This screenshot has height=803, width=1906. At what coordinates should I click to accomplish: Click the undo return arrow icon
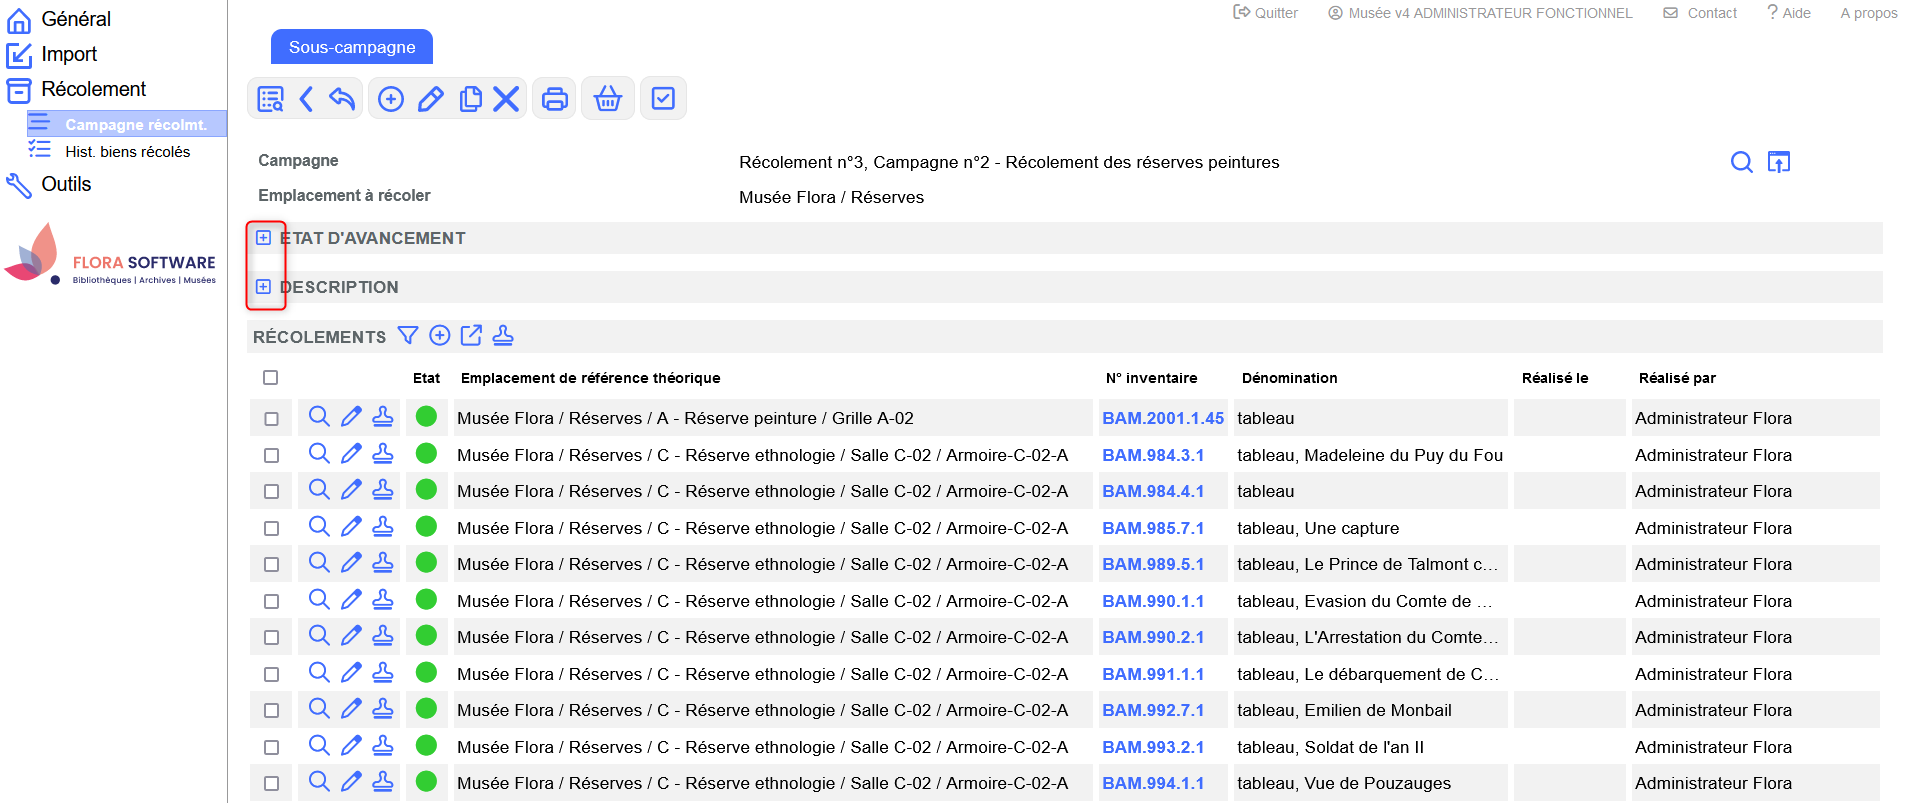tap(342, 99)
